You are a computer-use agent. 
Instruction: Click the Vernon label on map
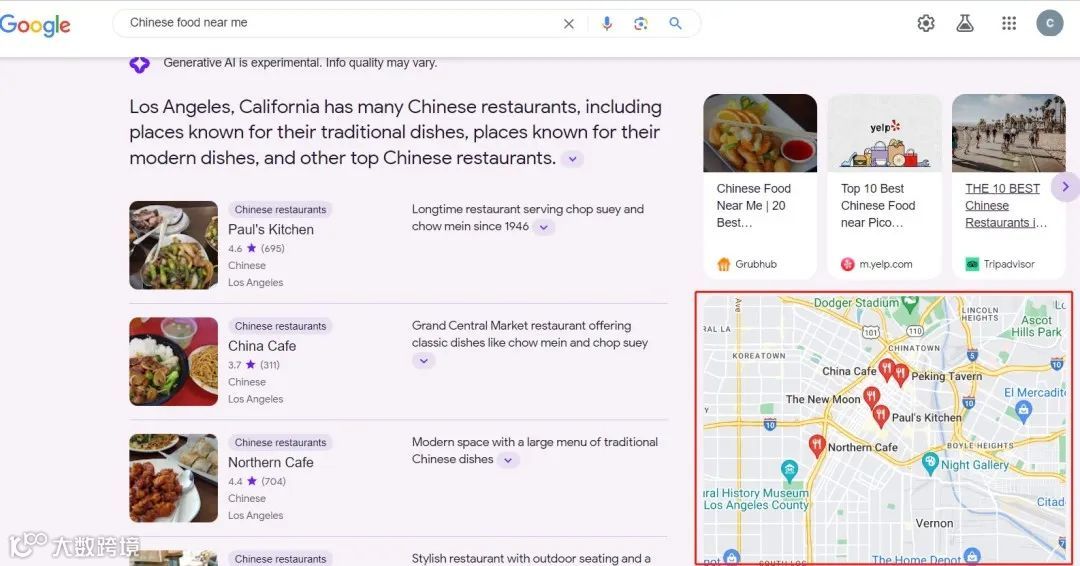tap(935, 523)
